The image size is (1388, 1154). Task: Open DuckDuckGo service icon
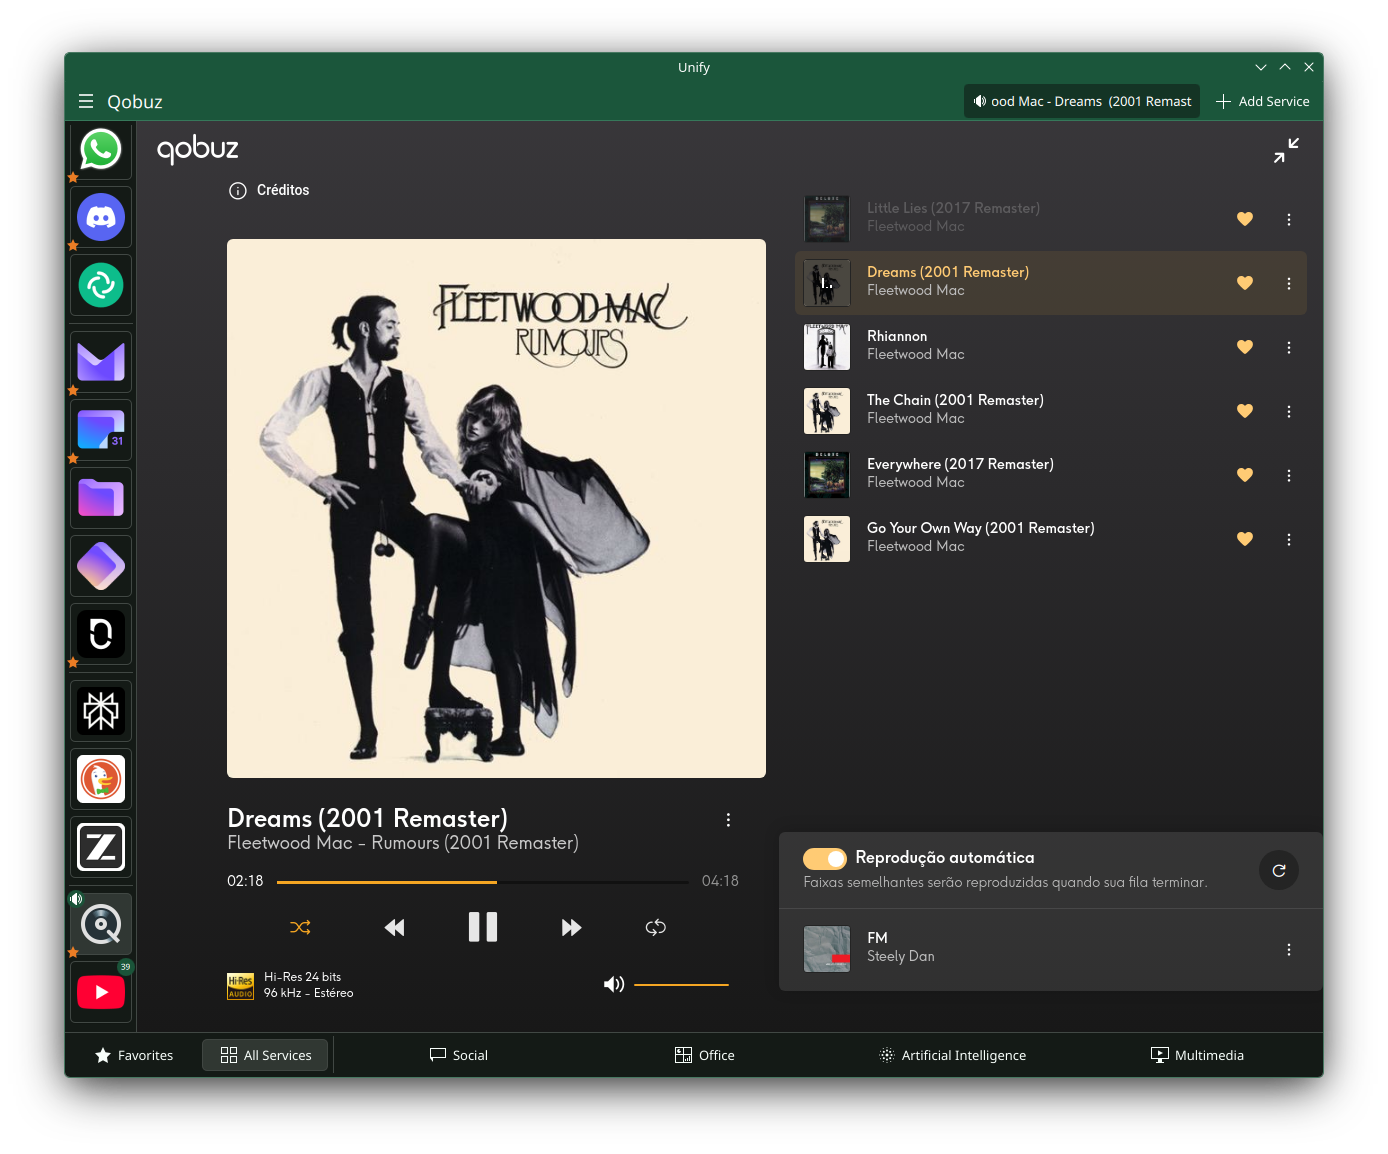click(x=101, y=779)
